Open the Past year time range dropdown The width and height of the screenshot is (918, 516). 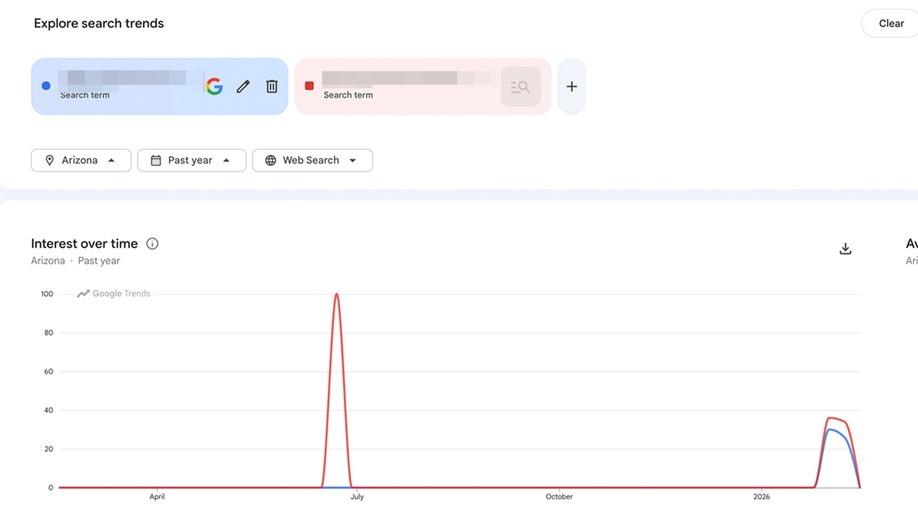[191, 160]
